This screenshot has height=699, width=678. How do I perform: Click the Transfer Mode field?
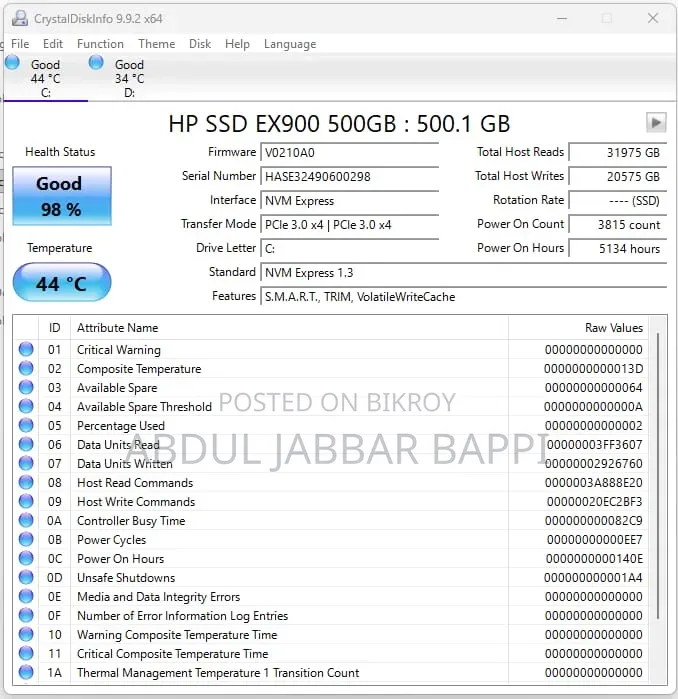(349, 225)
